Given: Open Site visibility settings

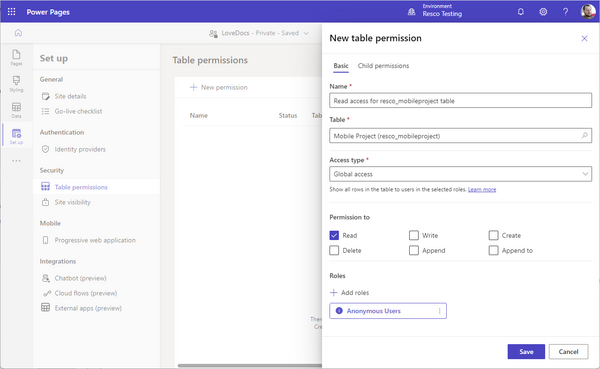Looking at the screenshot, I should coord(73,202).
